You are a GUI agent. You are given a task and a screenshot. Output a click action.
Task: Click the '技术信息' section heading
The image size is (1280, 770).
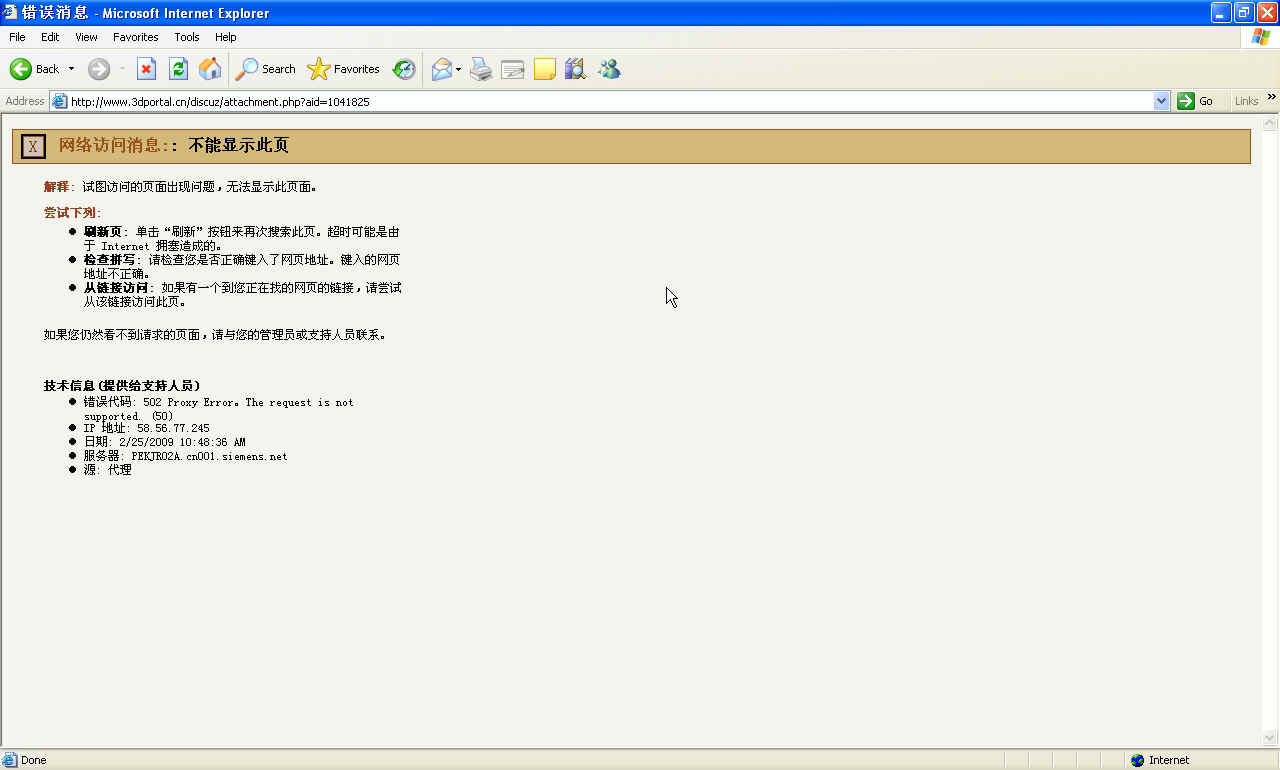pos(122,386)
